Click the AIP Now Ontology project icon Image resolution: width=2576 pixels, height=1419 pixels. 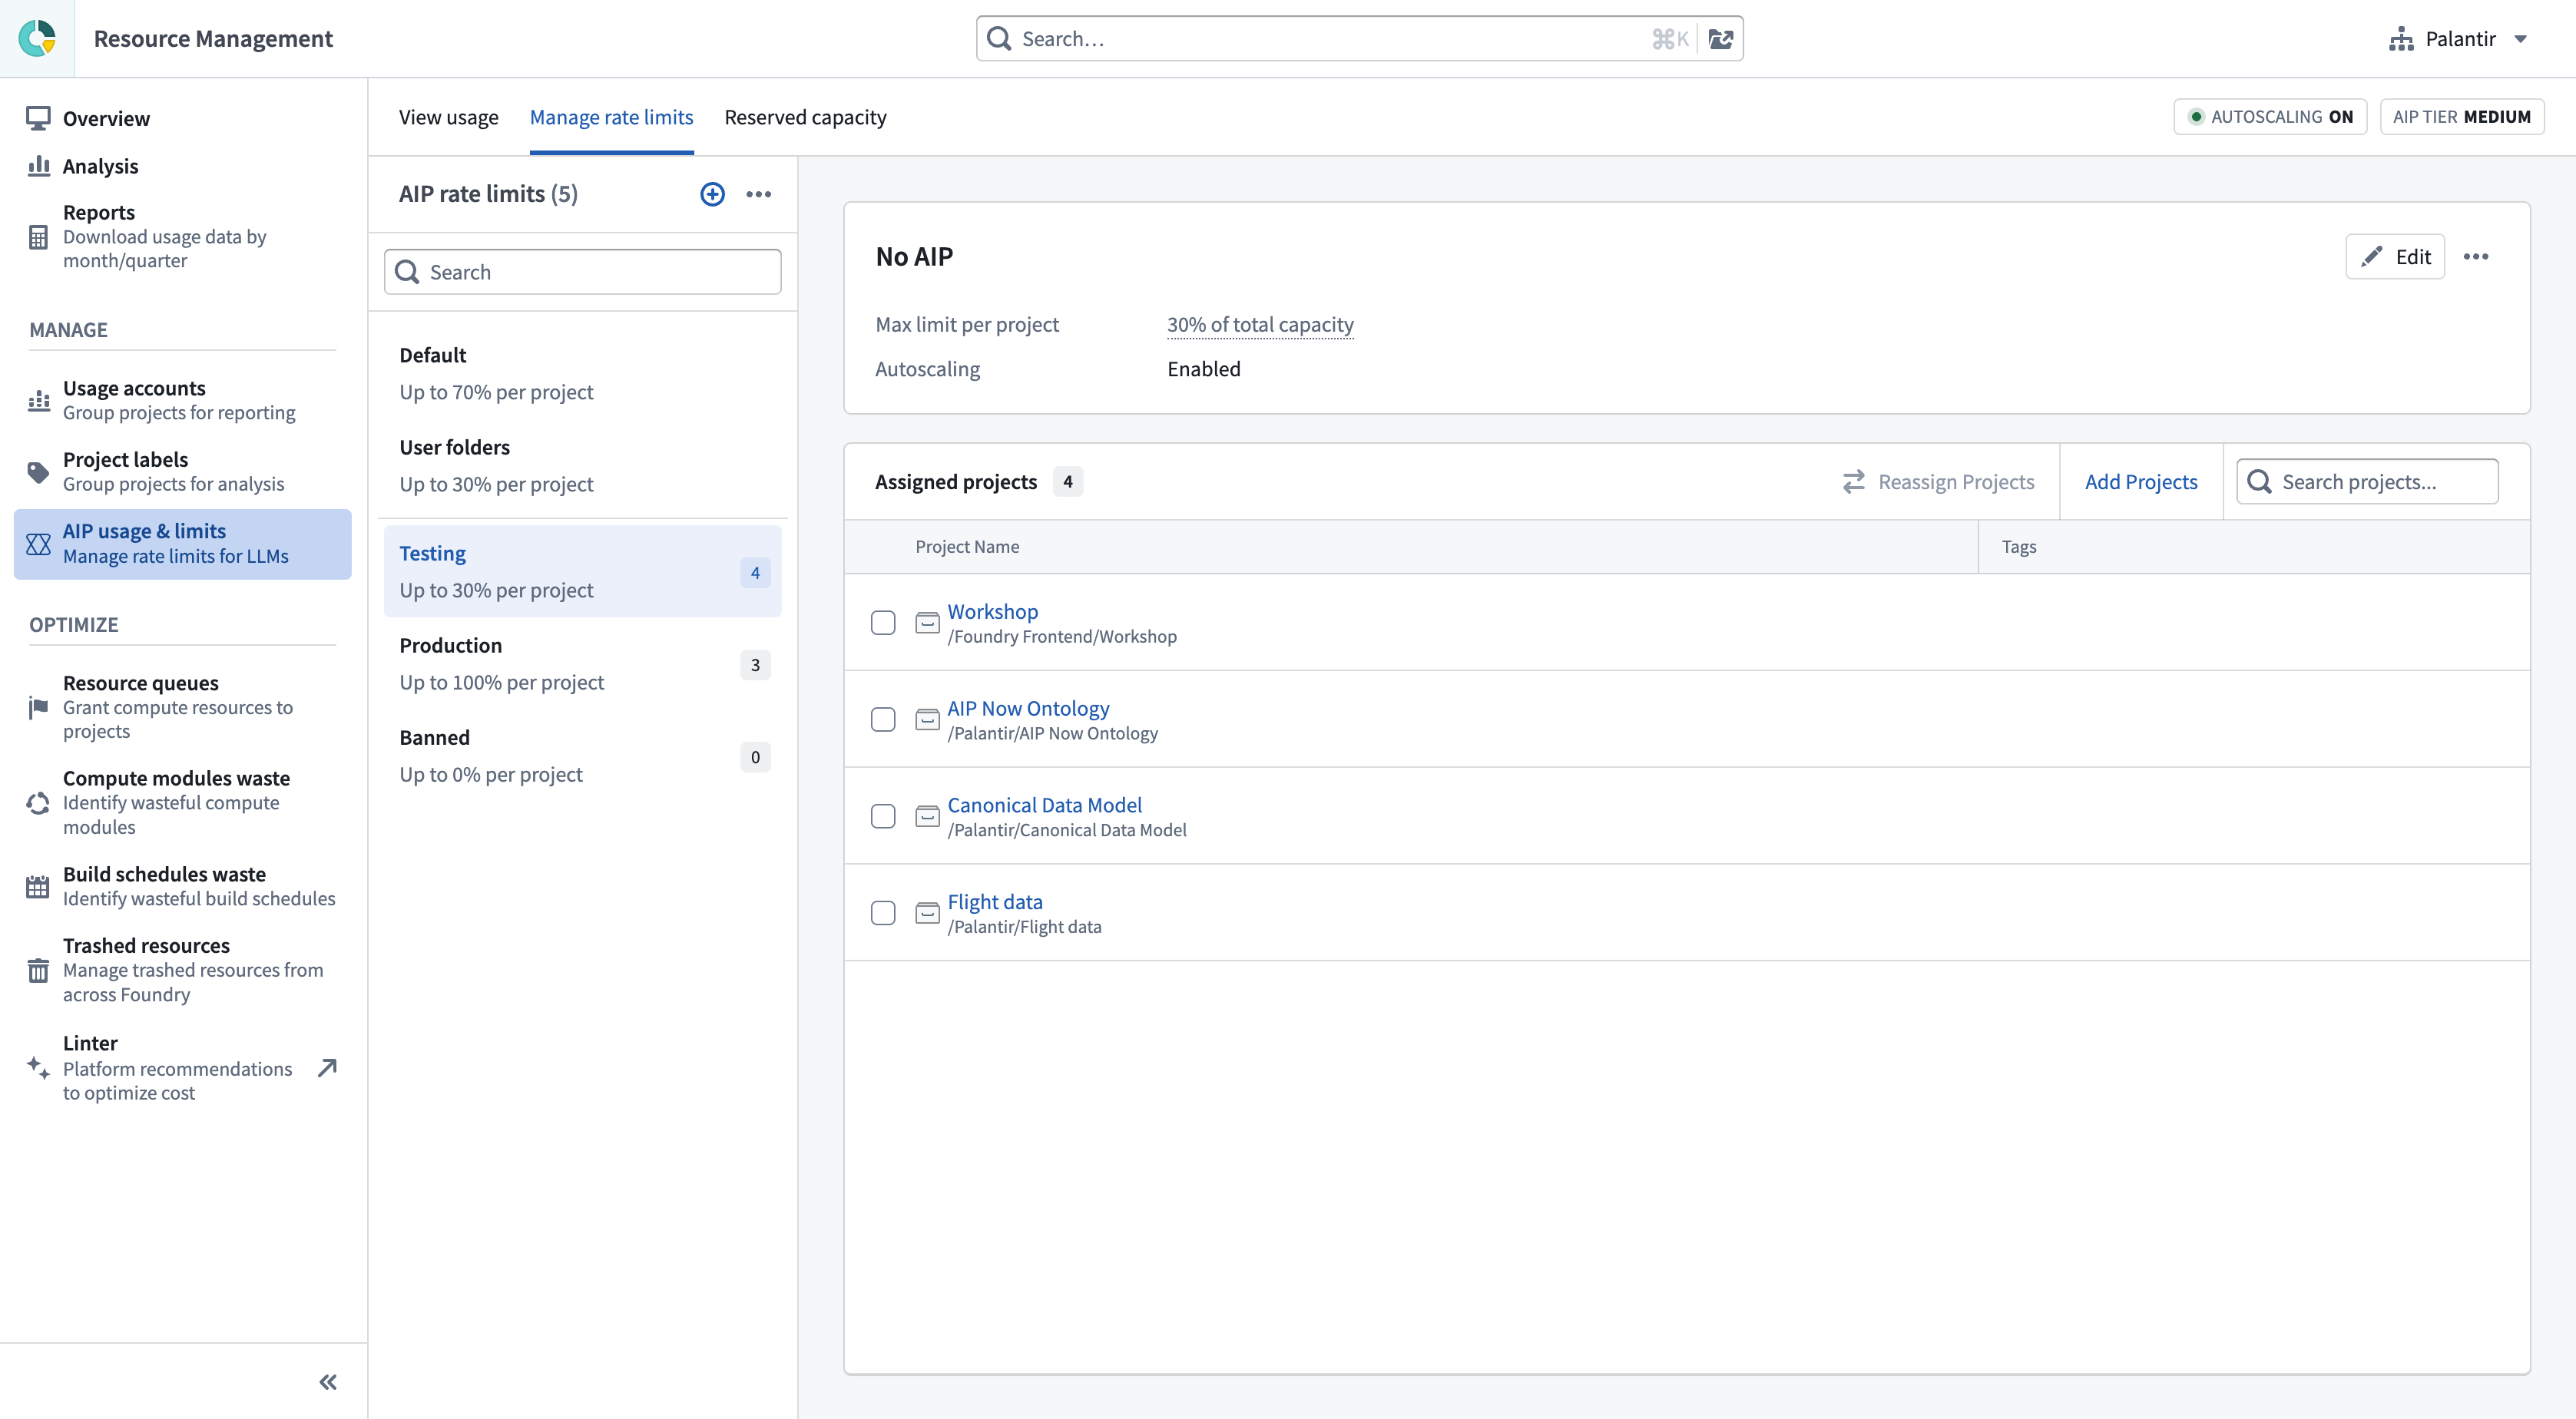click(928, 720)
